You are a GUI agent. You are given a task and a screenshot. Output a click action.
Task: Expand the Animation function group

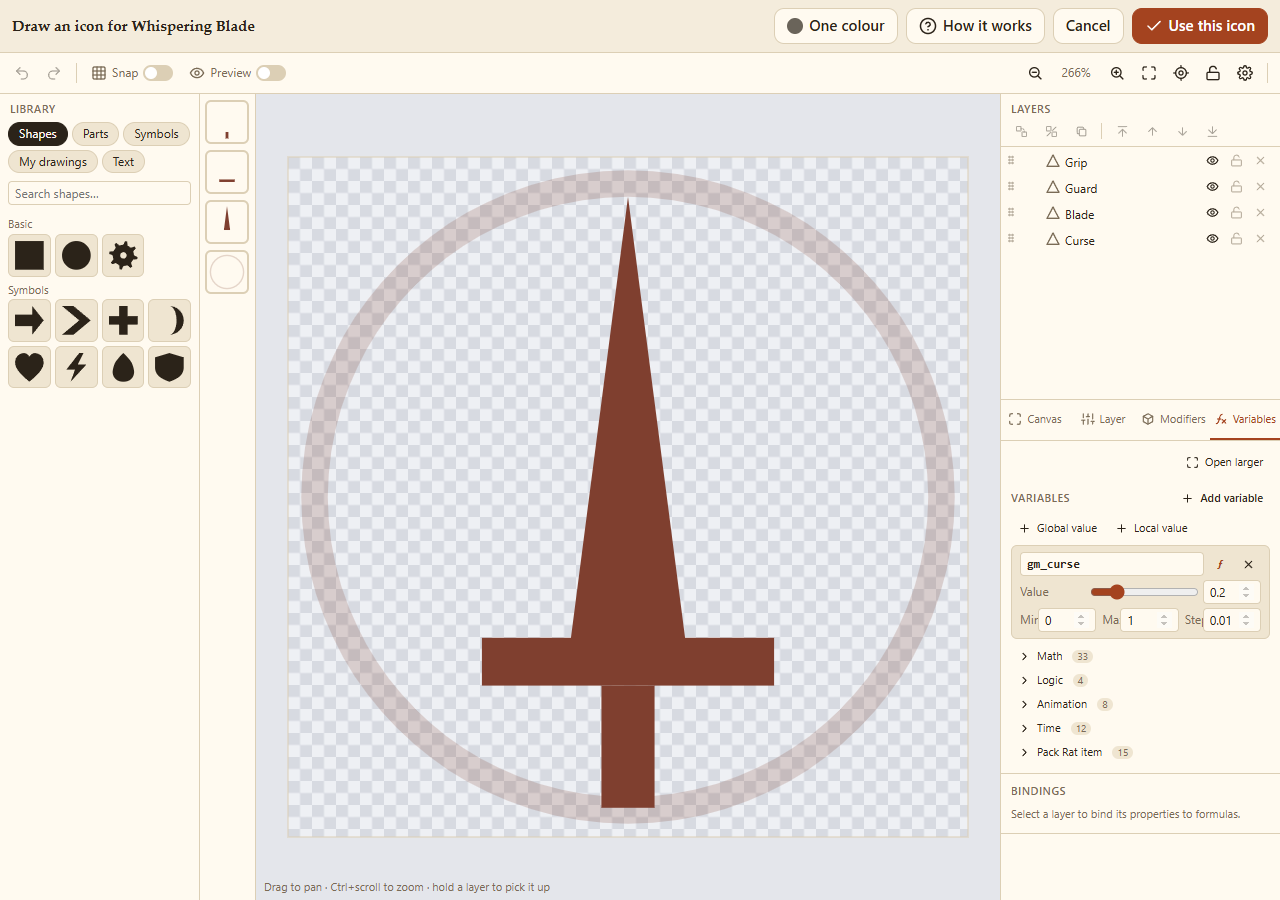pyautogui.click(x=1066, y=704)
